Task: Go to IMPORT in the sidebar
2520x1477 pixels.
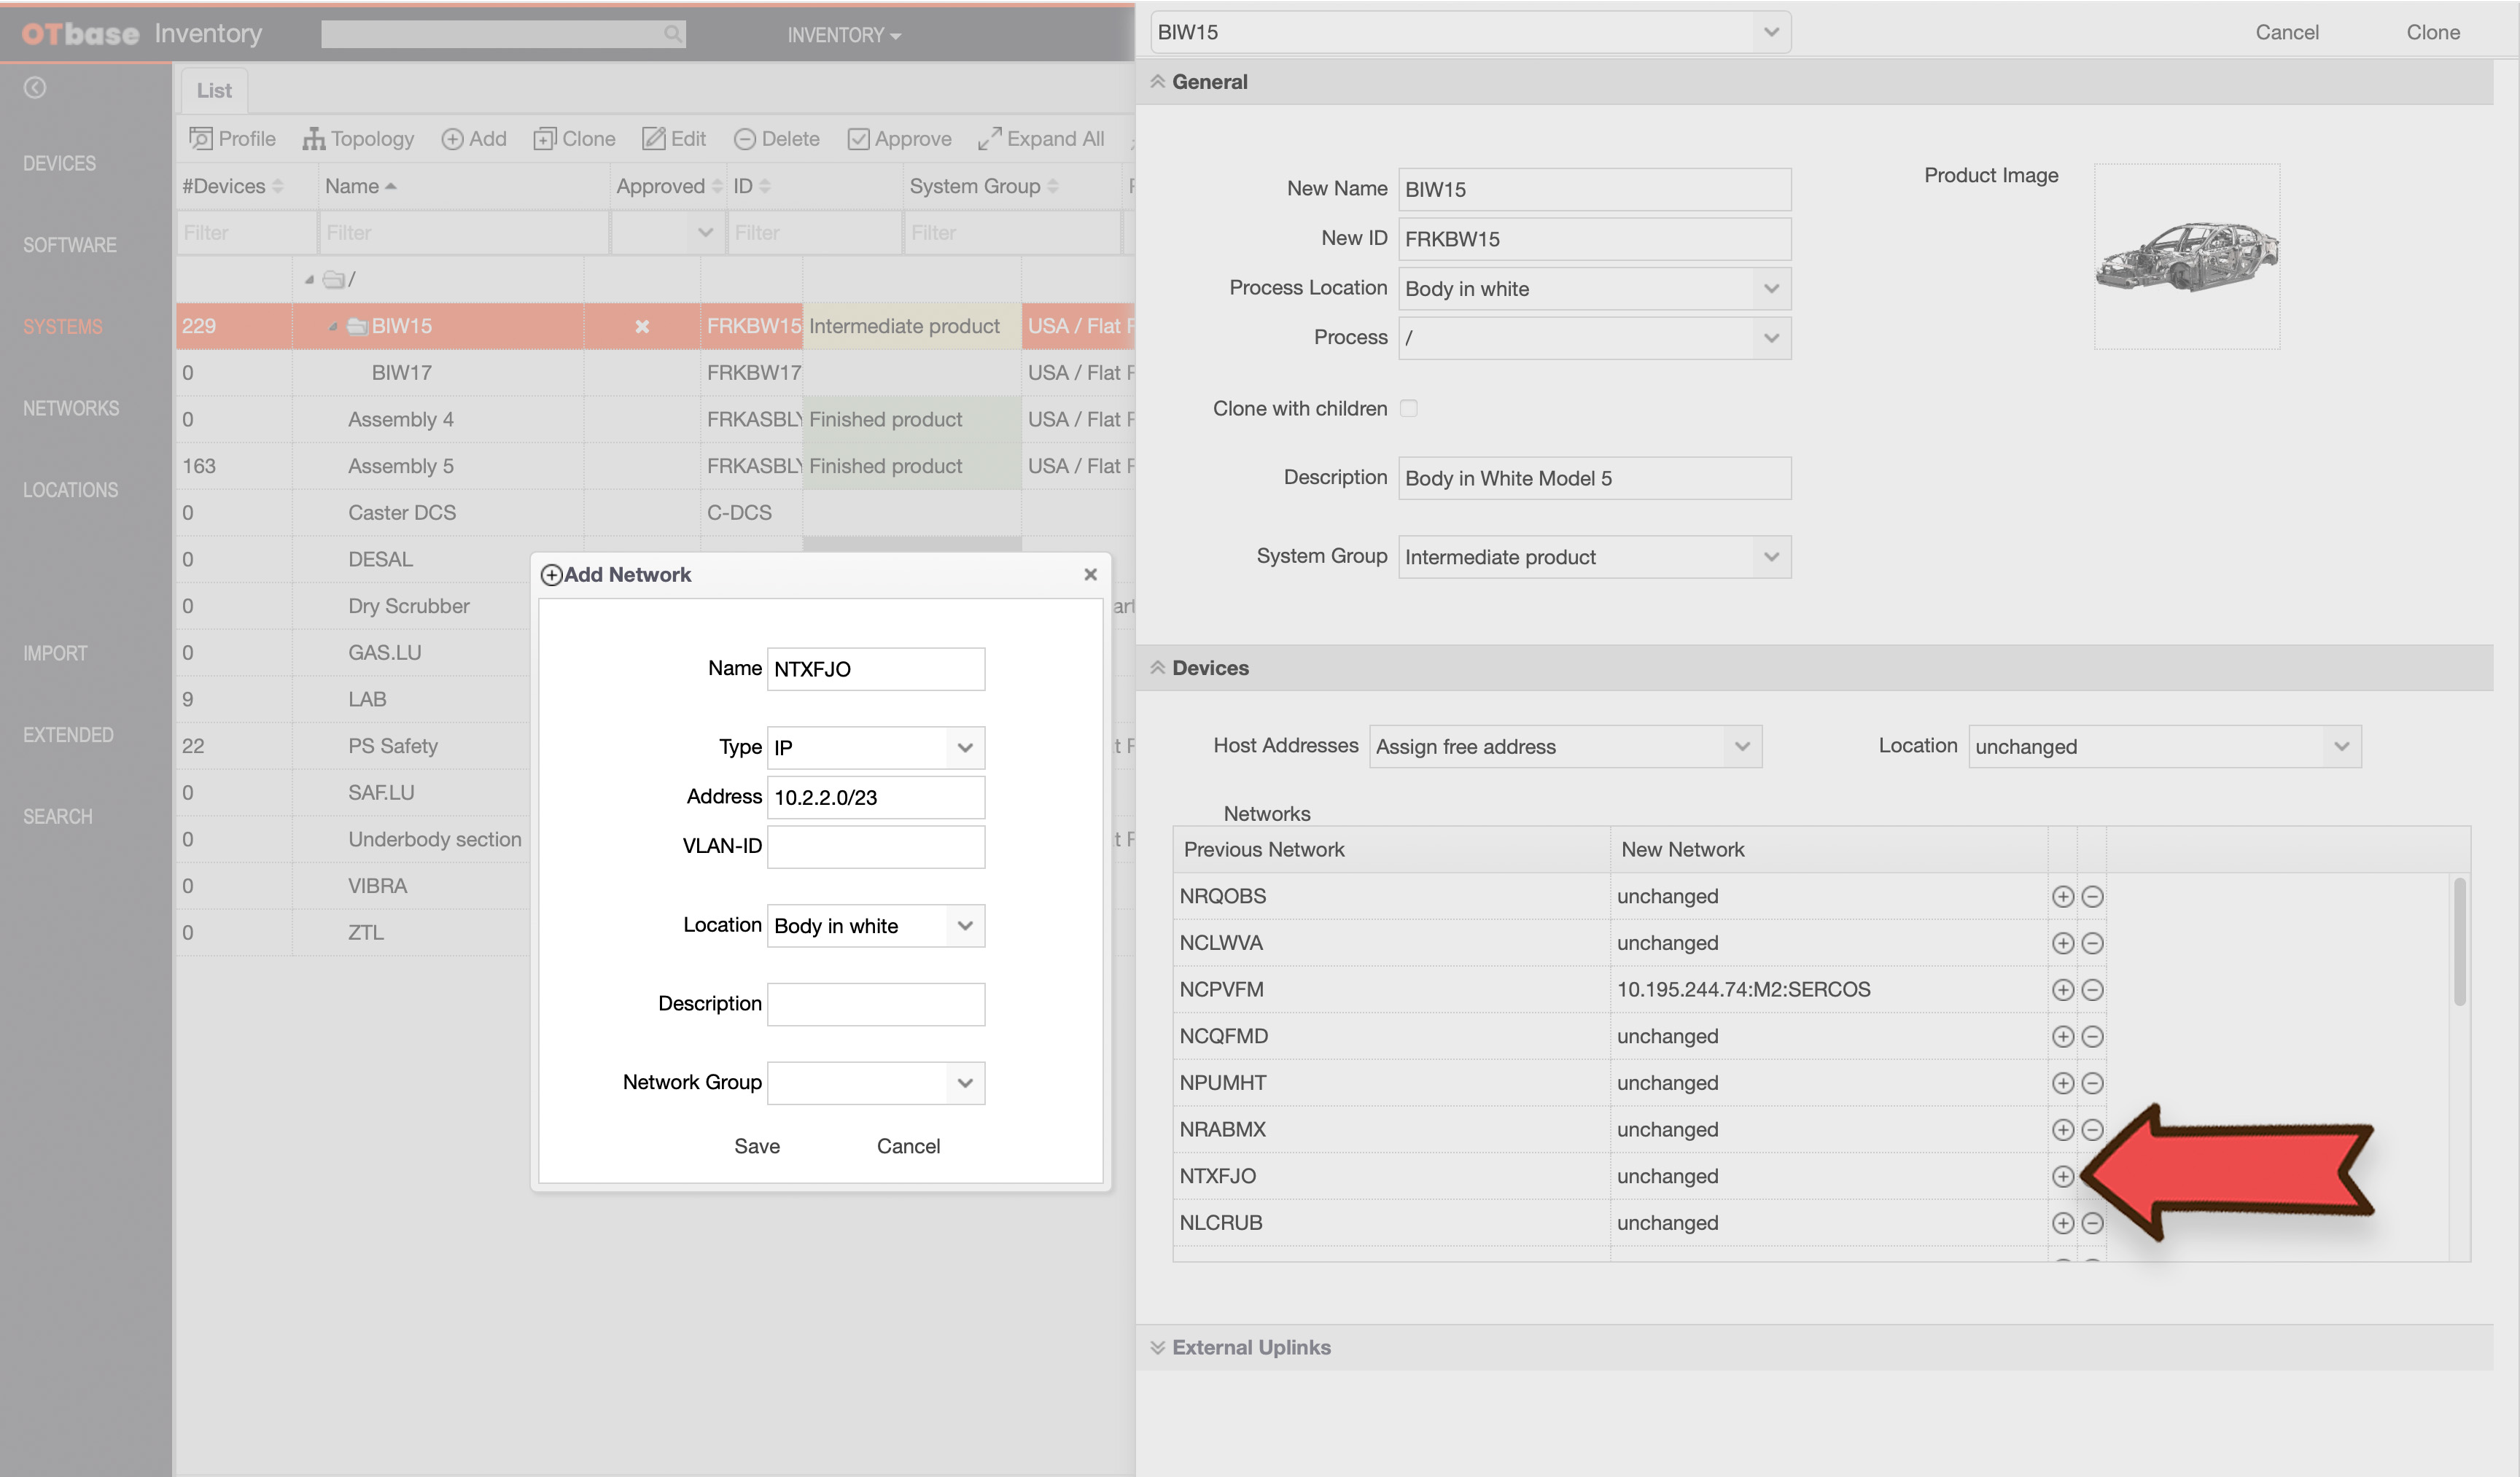Action: point(55,653)
